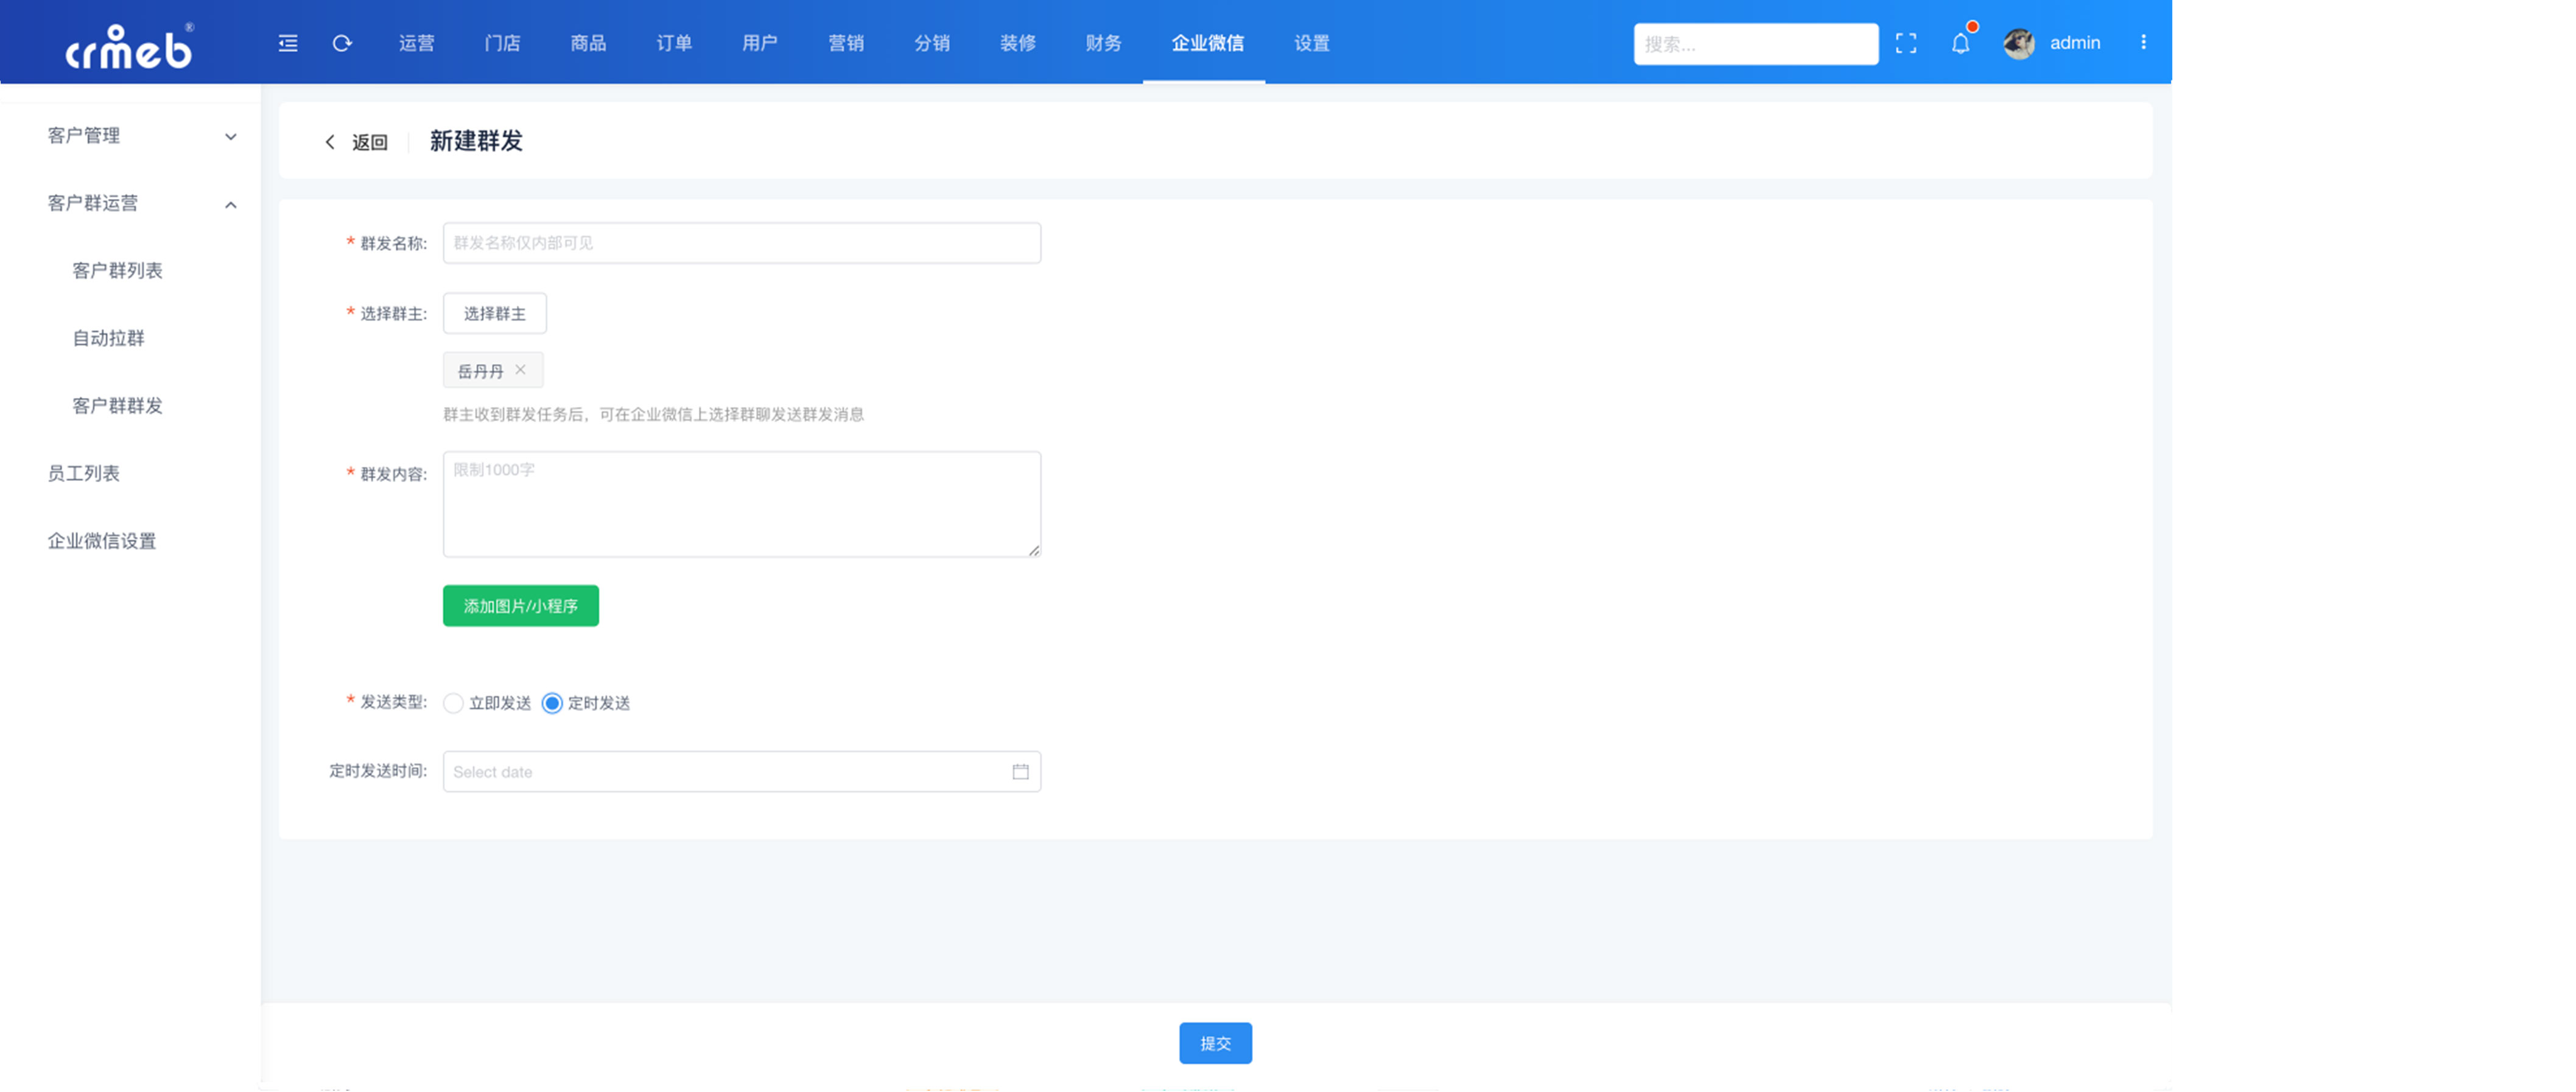The image size is (2576, 1092).
Task: Click the 选择群主 button
Action: pos(495,313)
